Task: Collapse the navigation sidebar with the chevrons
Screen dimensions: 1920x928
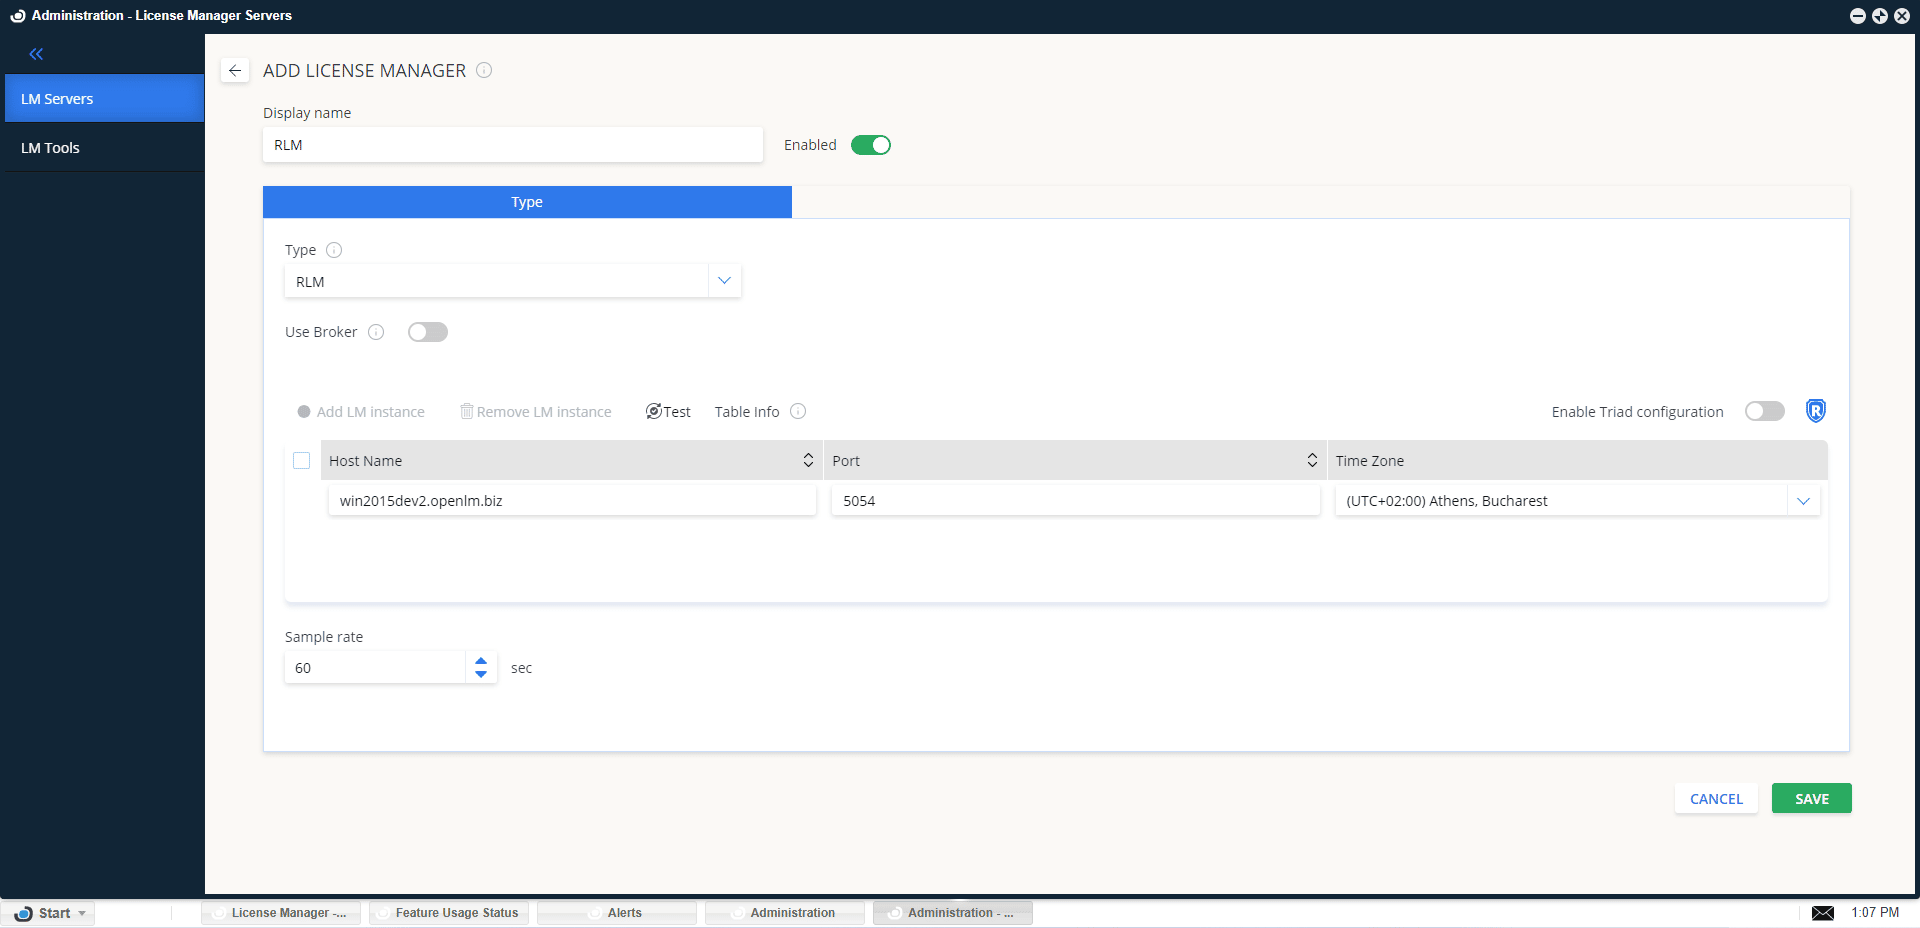Action: 37,54
